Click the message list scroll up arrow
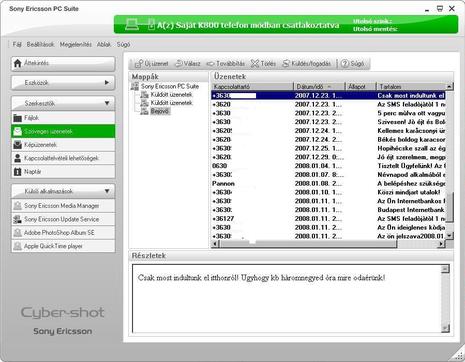The width and height of the screenshot is (465, 362). (449, 87)
